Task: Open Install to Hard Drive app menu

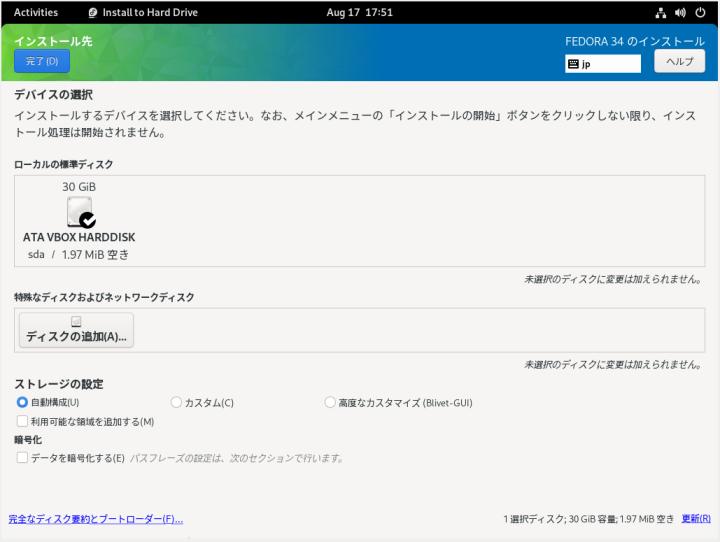Action: [143, 12]
